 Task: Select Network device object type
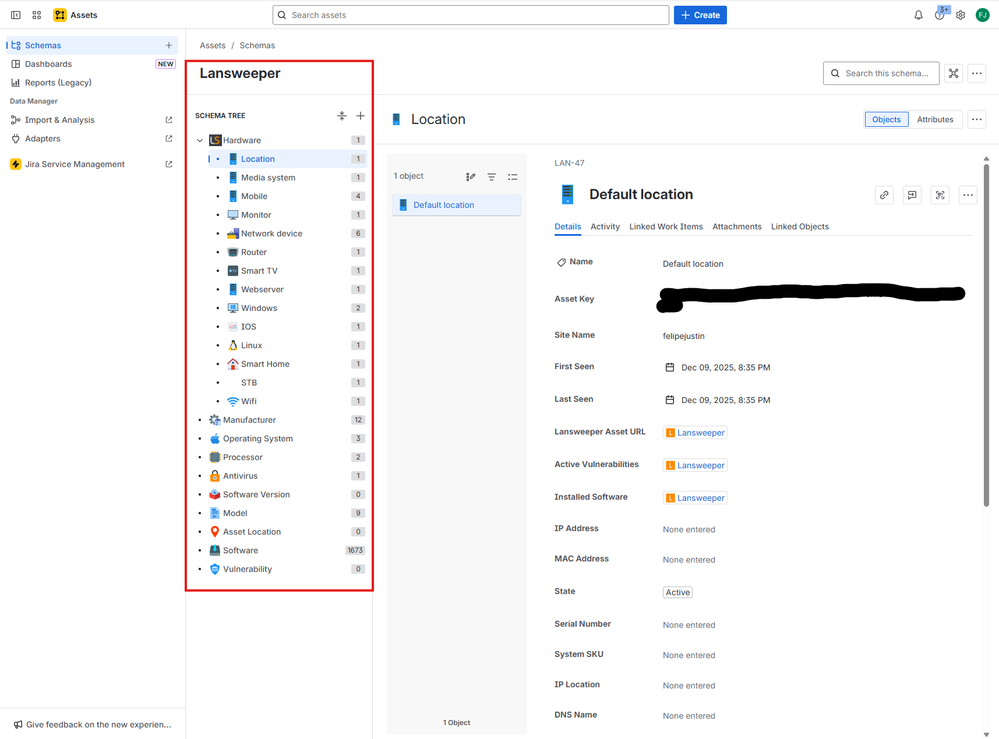tap(271, 233)
